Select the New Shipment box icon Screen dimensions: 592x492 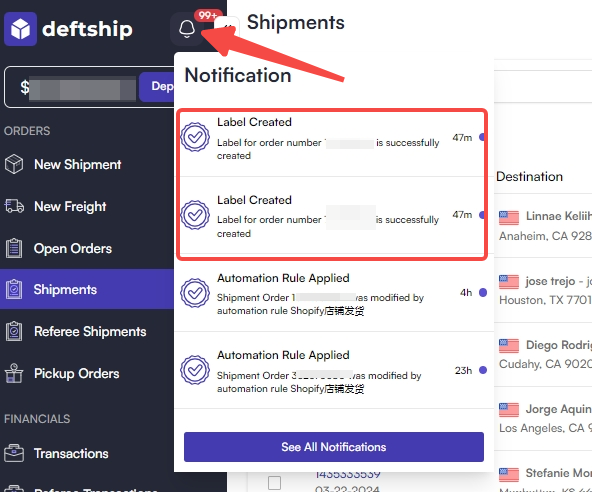14,164
